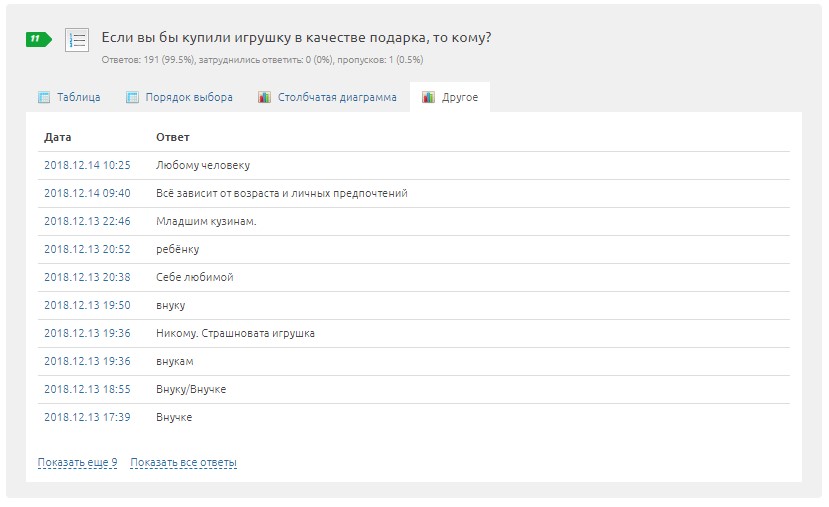Viewport: 829px width, 507px height.
Task: Click the answer Внуку/Внучке
Action: [191, 390]
